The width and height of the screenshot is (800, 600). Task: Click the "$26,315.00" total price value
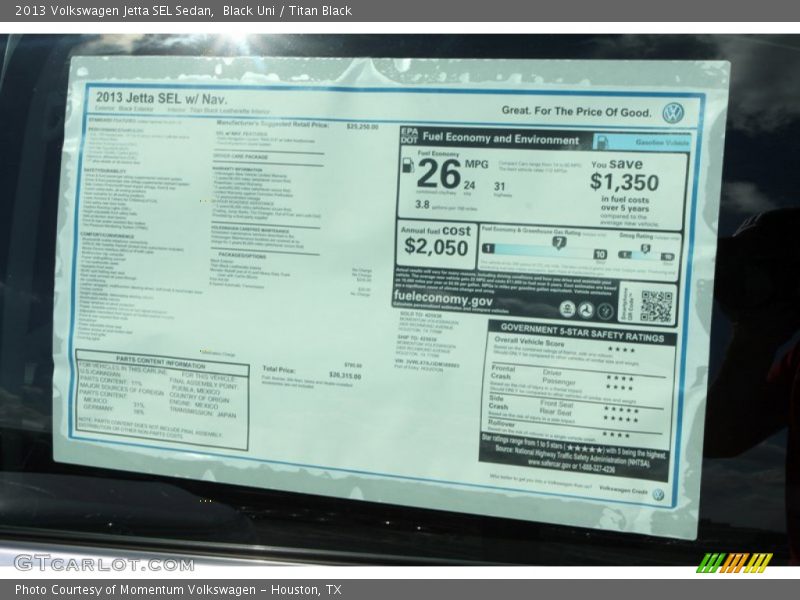(x=345, y=376)
